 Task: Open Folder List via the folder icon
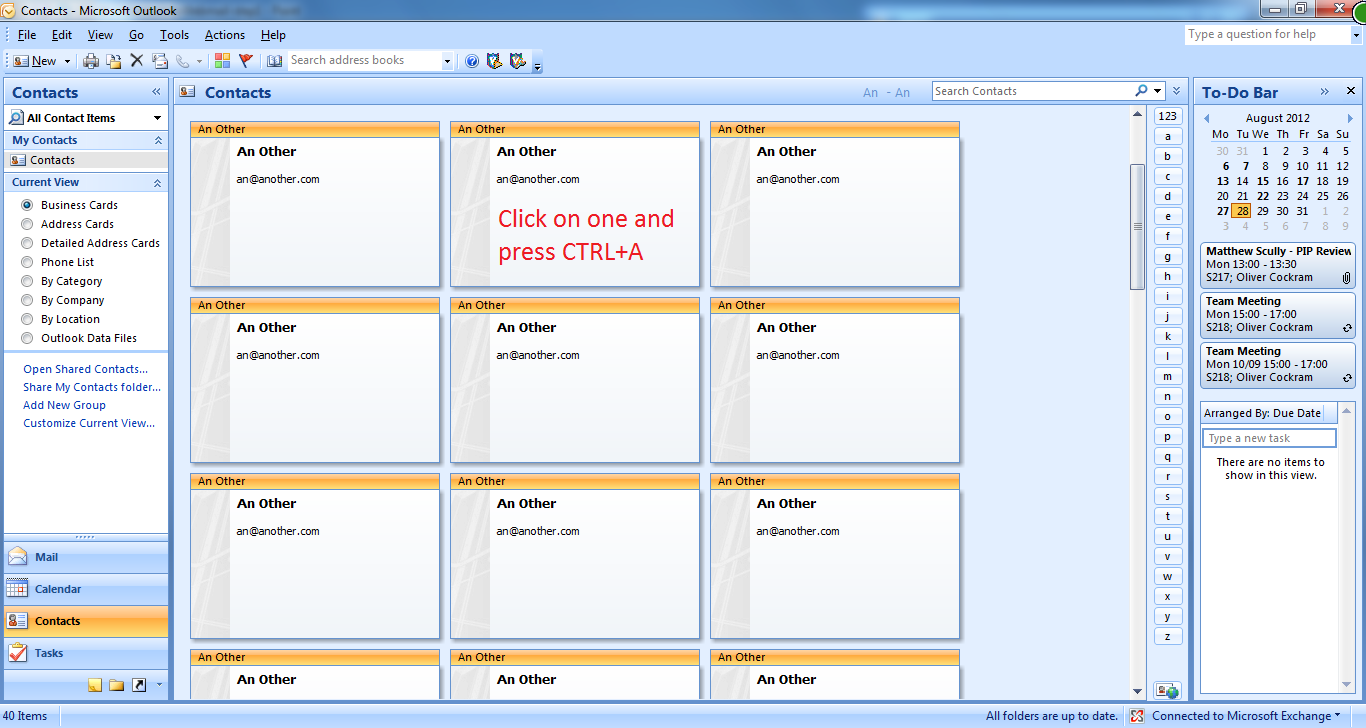tap(117, 685)
